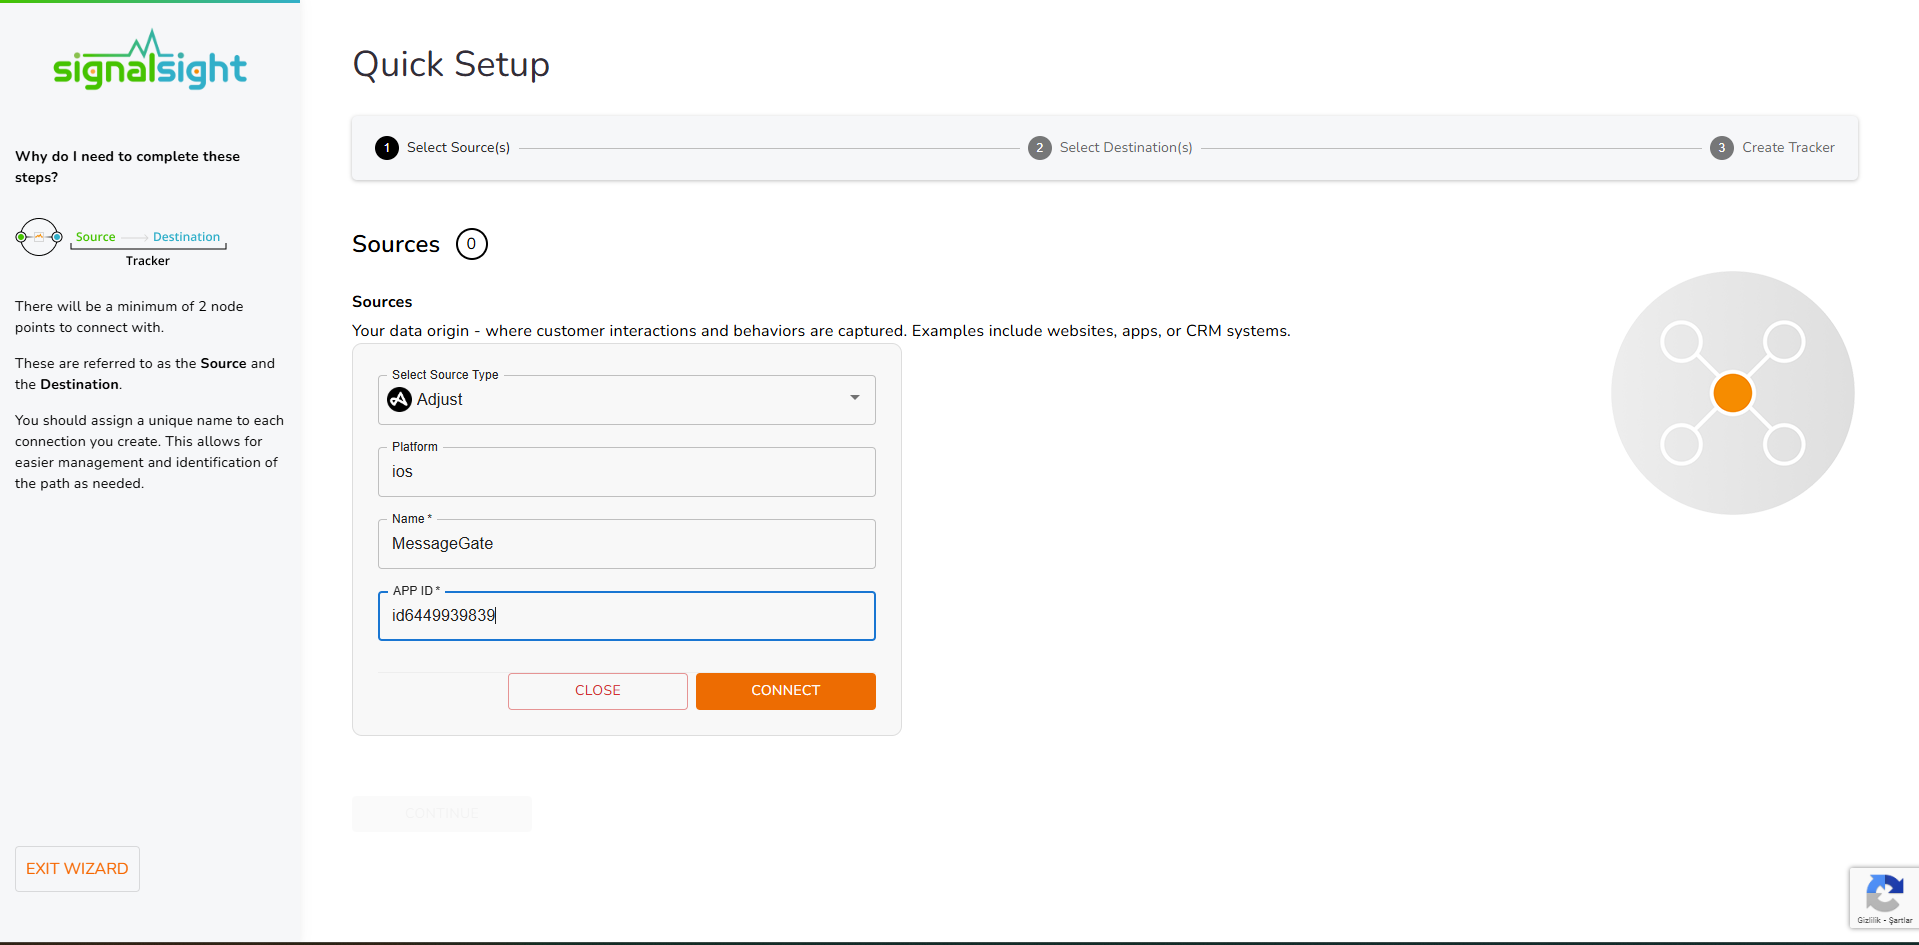
Task: Click into the Name field with MessageGate
Action: (627, 544)
